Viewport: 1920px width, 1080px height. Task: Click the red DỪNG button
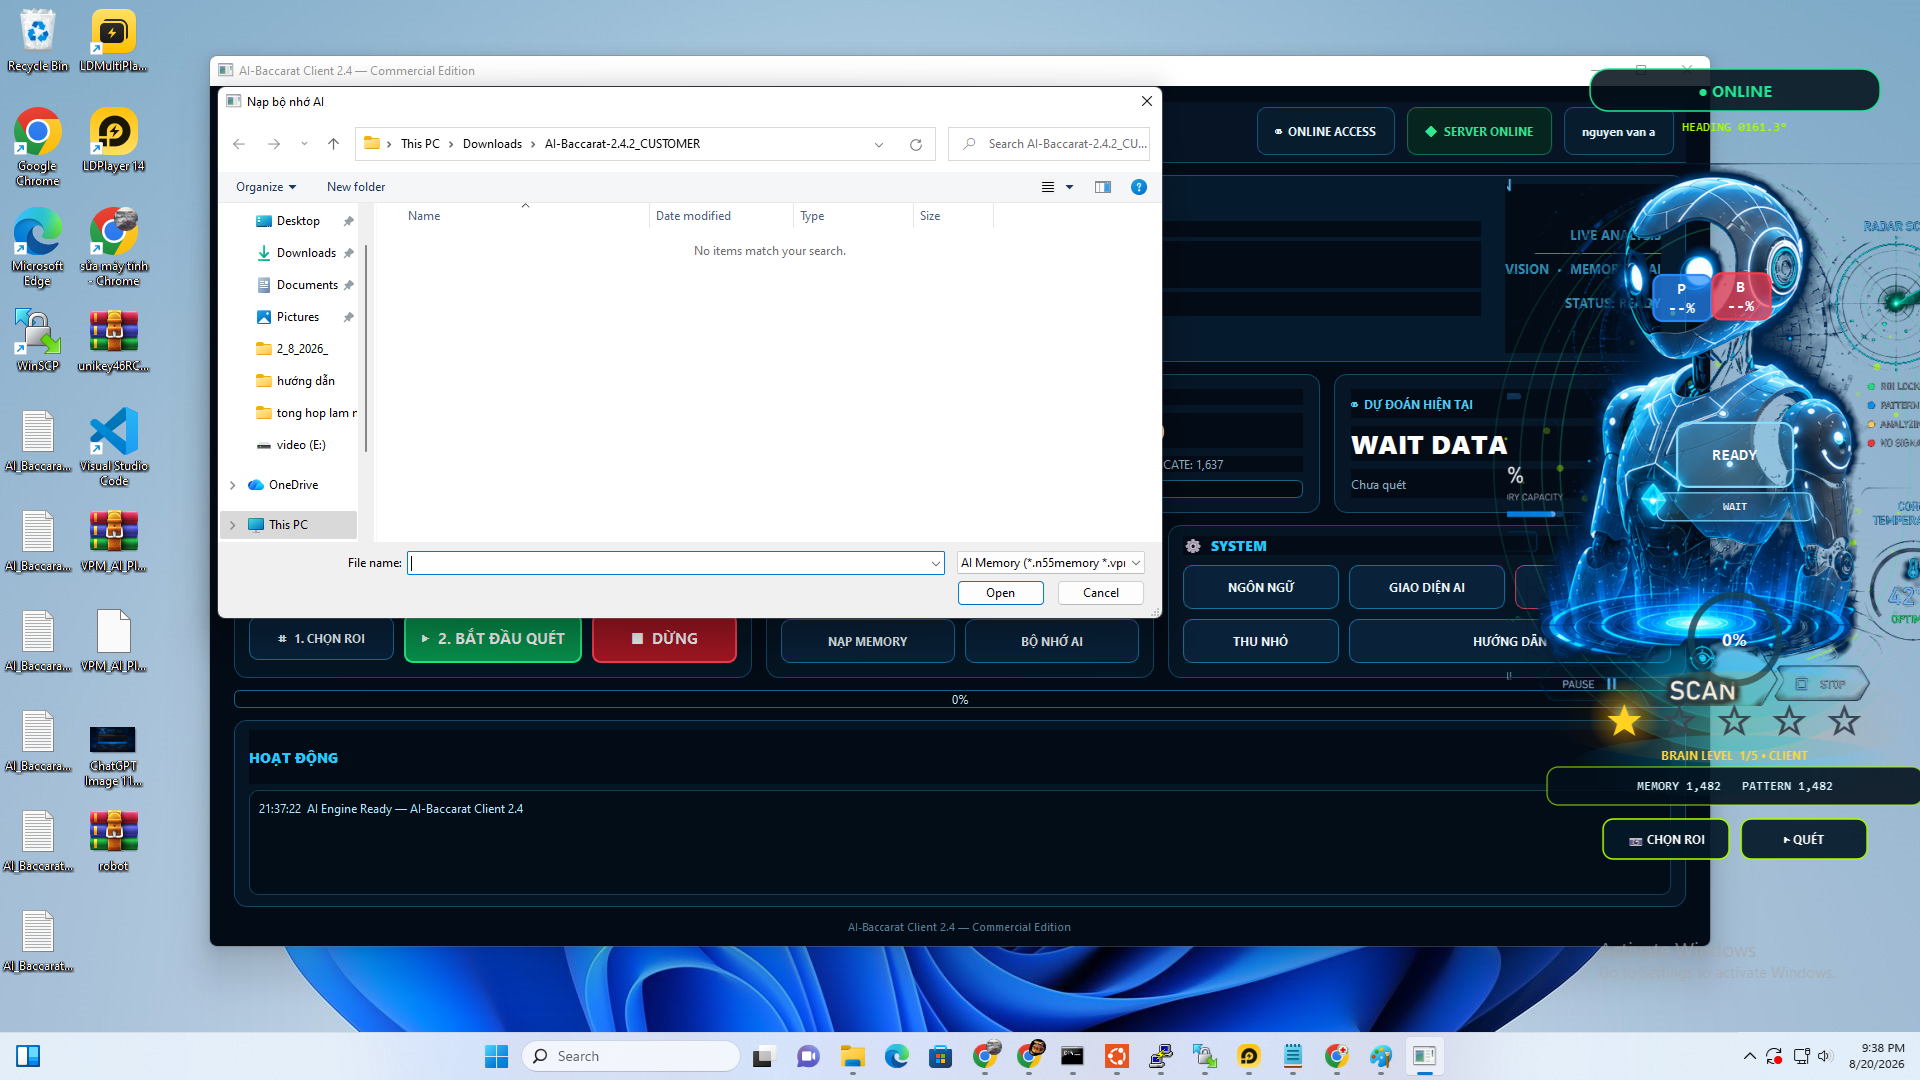pyautogui.click(x=665, y=639)
